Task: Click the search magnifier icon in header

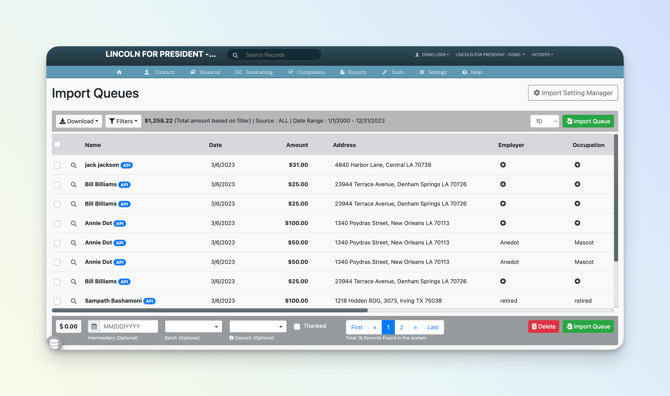Action: click(235, 55)
